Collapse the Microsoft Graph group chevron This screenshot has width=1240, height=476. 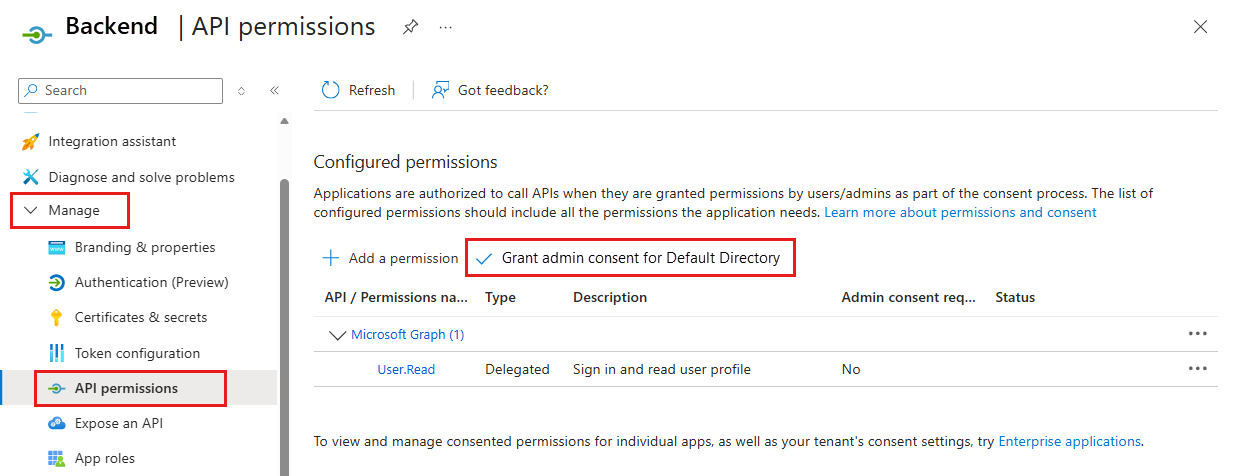click(337, 334)
